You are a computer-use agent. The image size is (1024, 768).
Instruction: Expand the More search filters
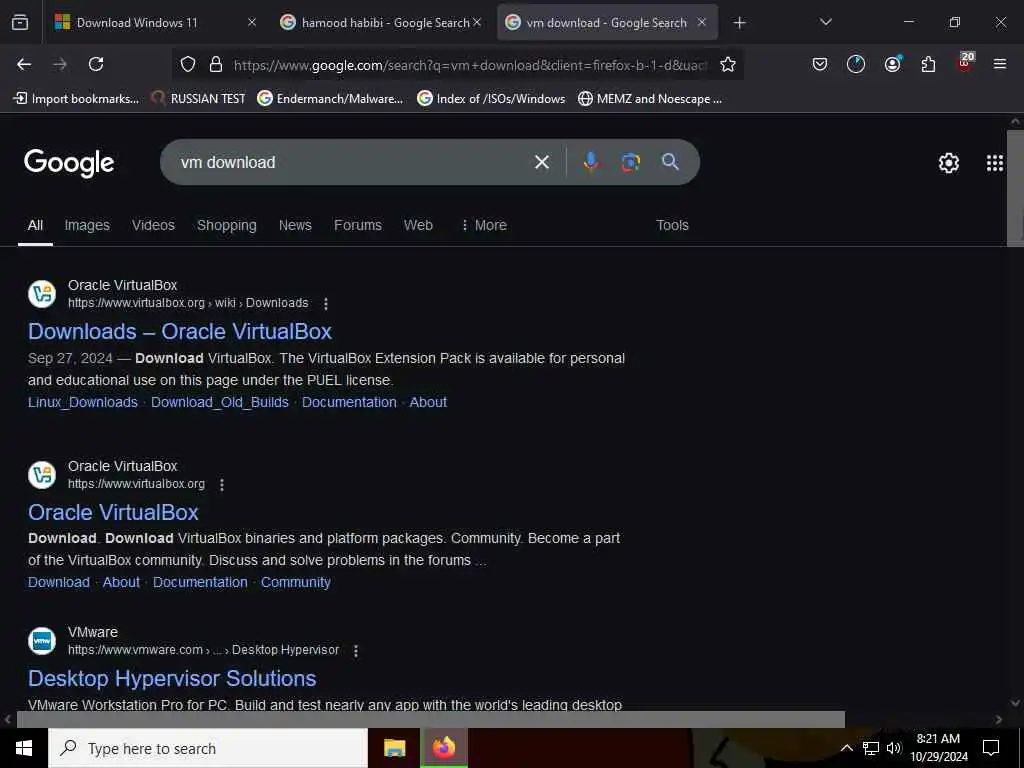tap(484, 225)
